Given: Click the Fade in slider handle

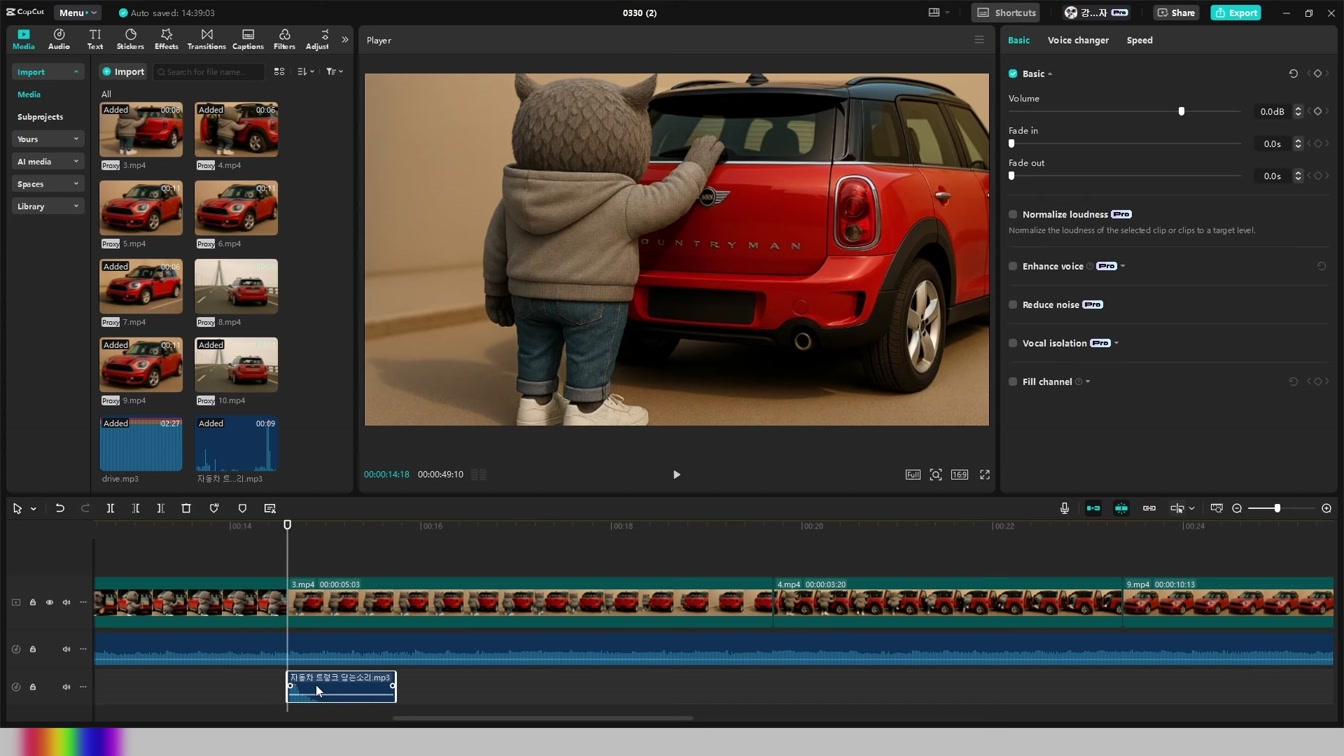Looking at the screenshot, I should 1012,143.
